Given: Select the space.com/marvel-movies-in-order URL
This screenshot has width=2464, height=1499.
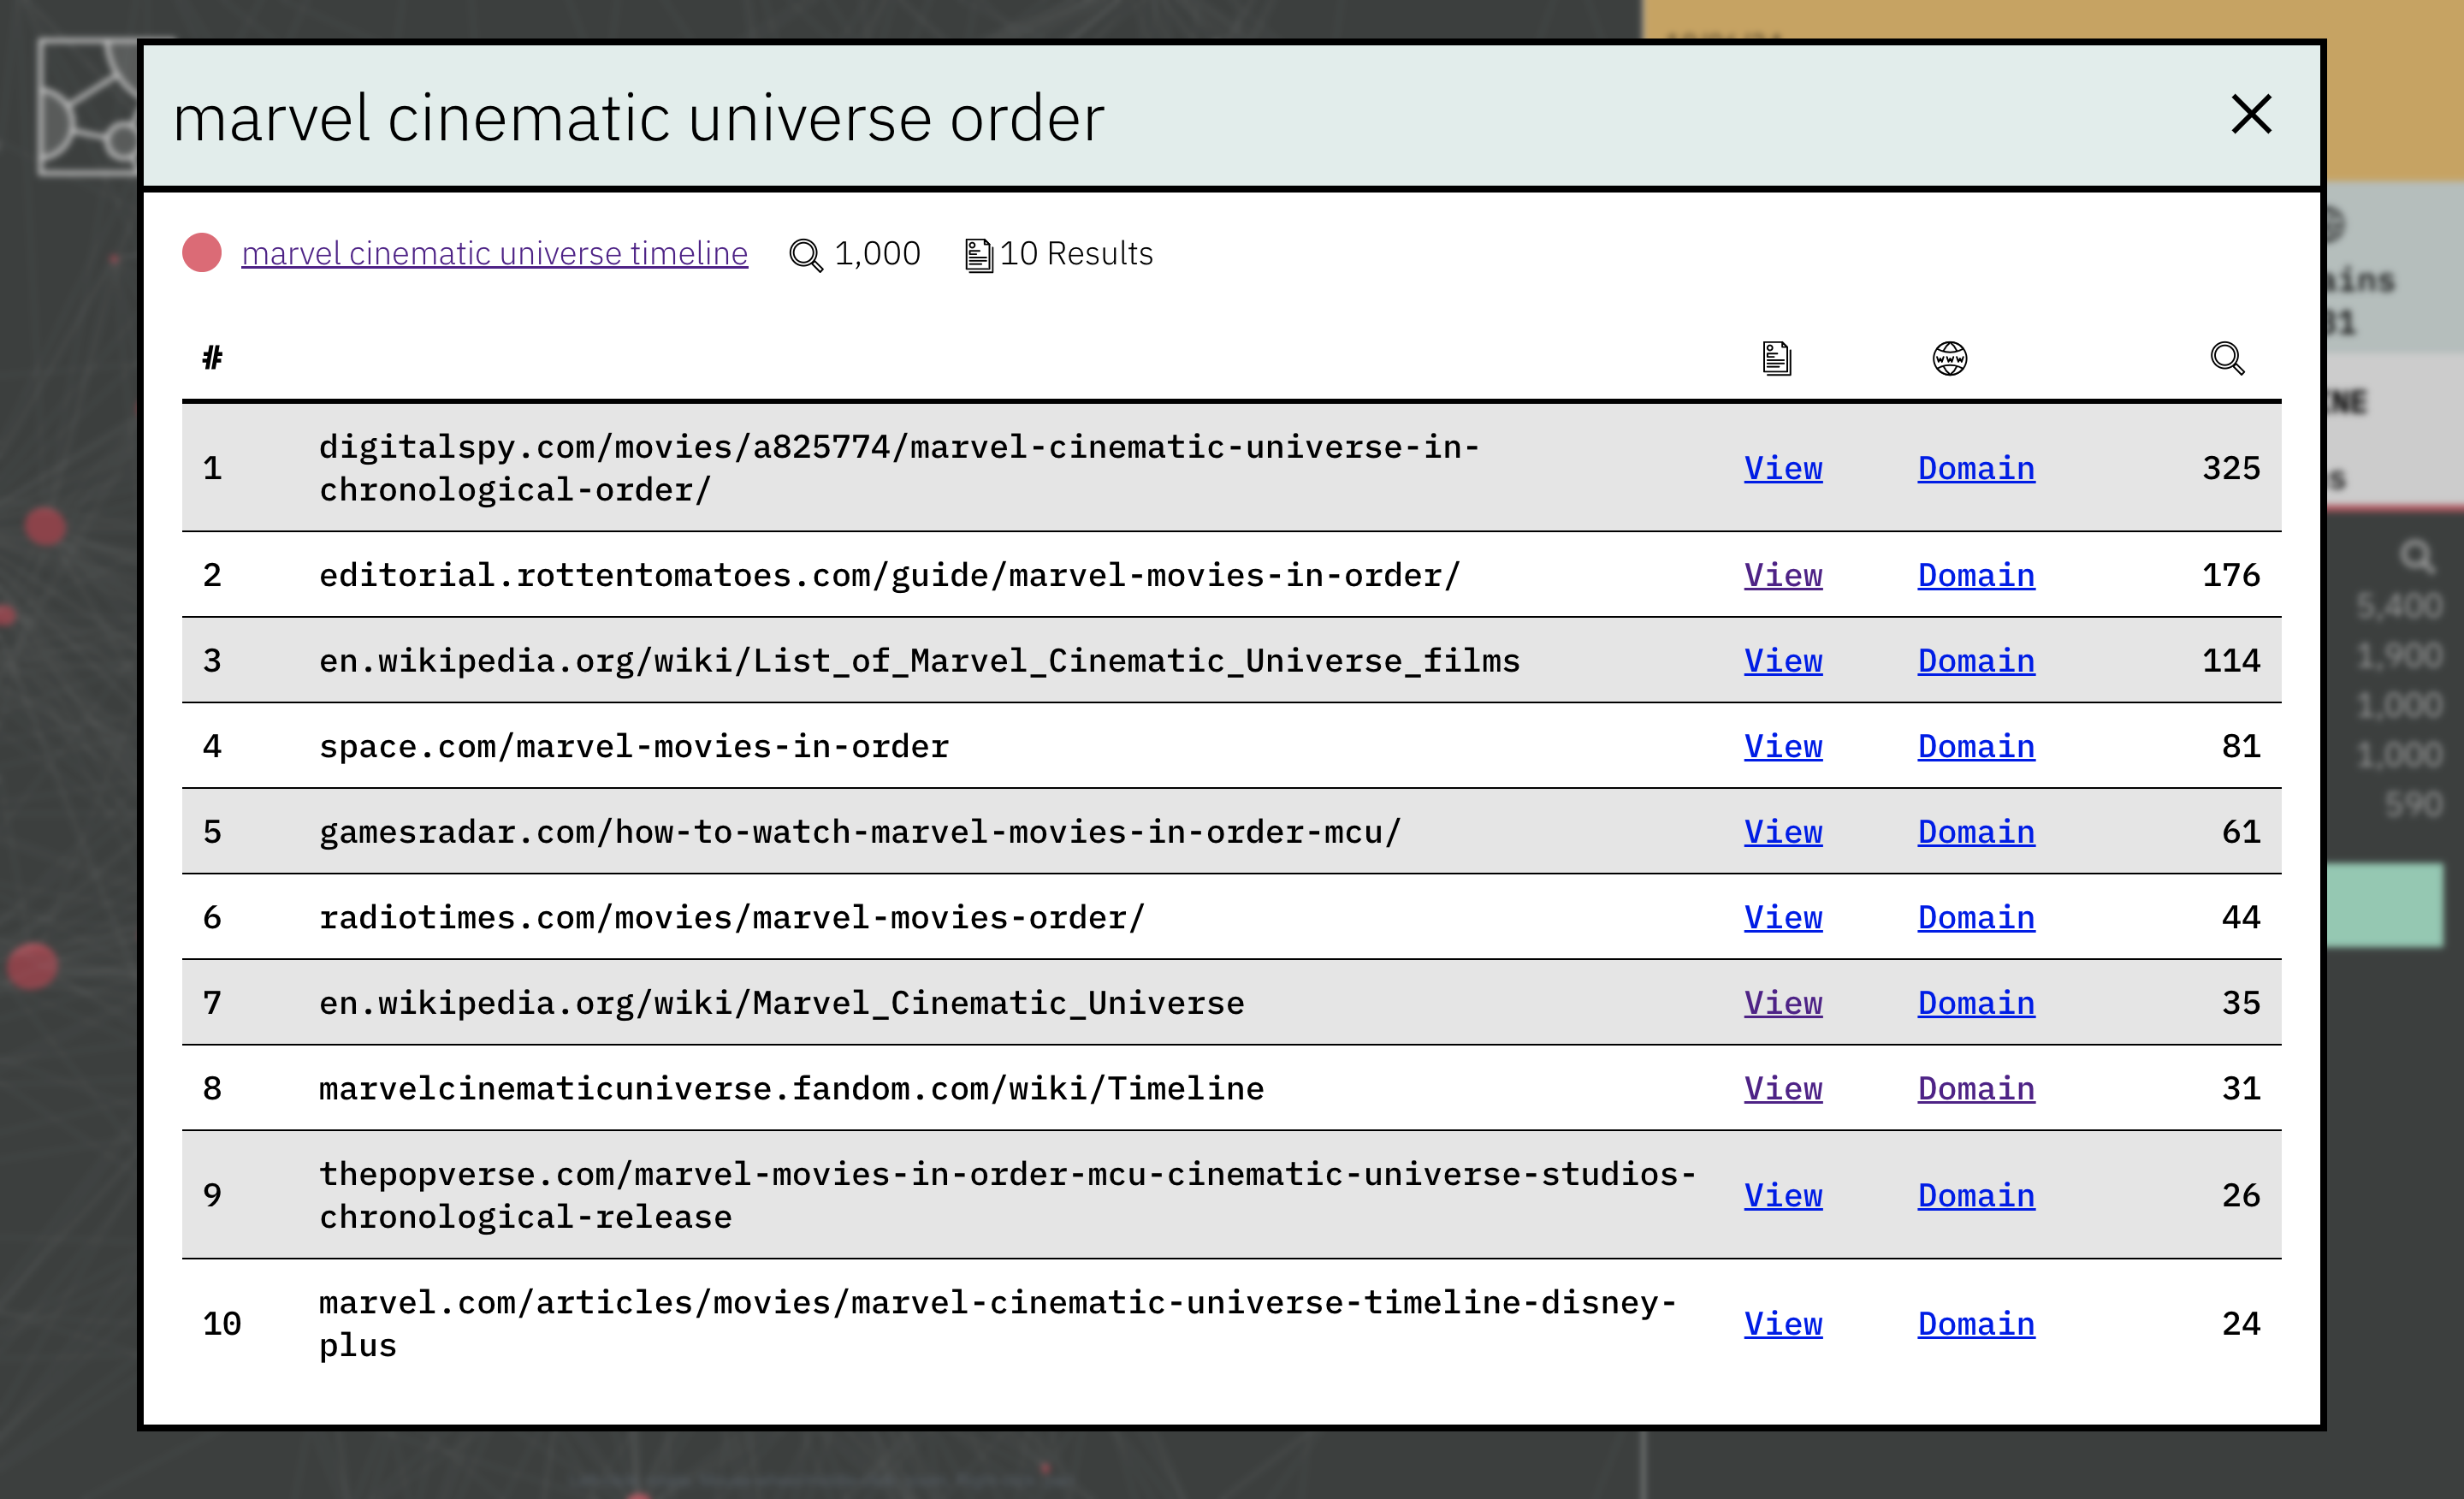Looking at the screenshot, I should point(634,746).
